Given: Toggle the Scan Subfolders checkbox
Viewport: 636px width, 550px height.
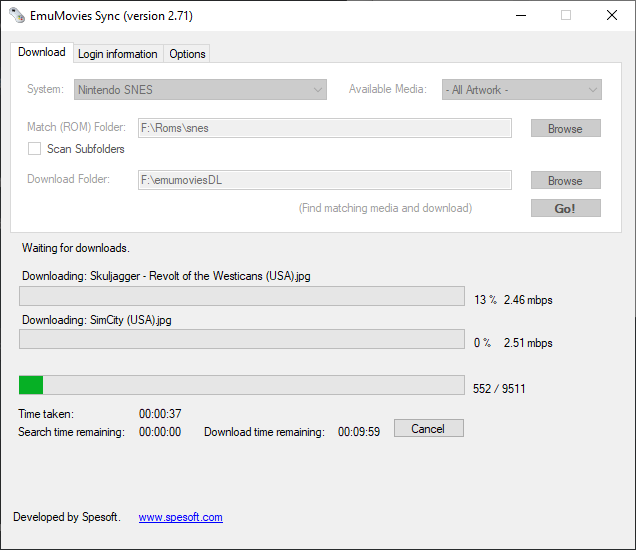Looking at the screenshot, I should pos(35,149).
